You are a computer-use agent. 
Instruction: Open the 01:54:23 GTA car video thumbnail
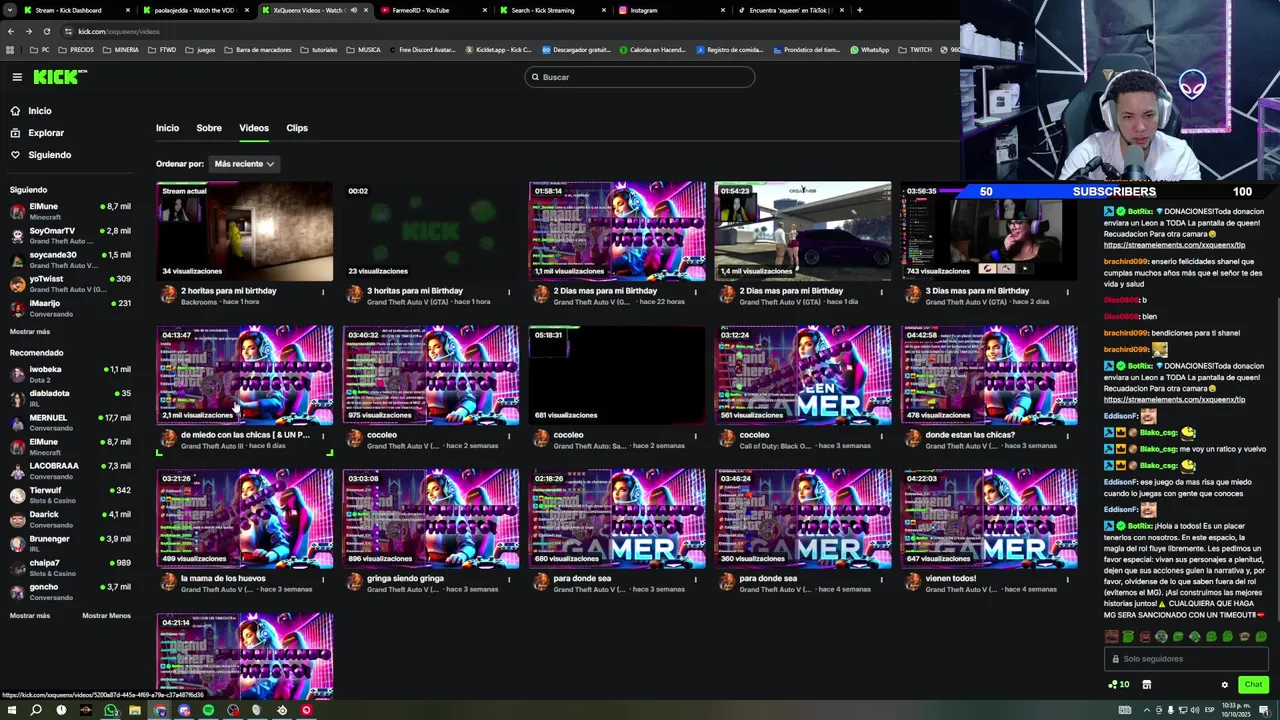tap(803, 230)
